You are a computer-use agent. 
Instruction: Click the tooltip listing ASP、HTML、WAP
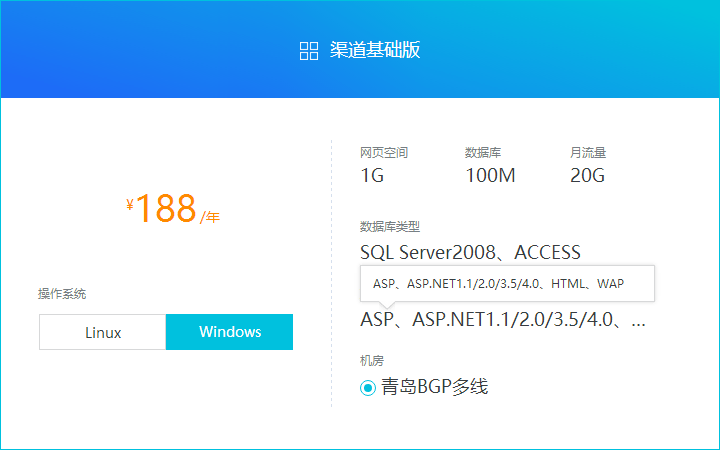coord(498,284)
